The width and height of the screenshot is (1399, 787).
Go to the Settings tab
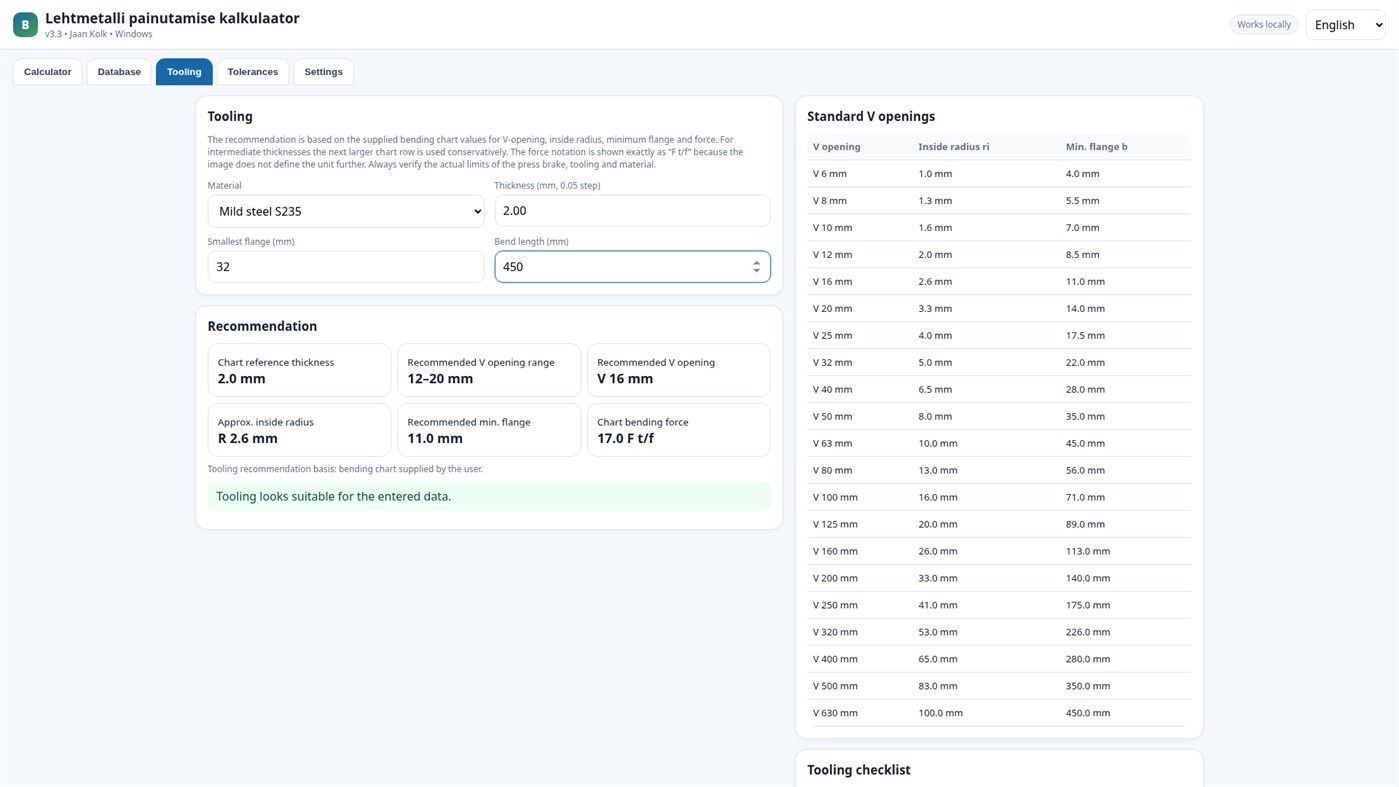323,72
